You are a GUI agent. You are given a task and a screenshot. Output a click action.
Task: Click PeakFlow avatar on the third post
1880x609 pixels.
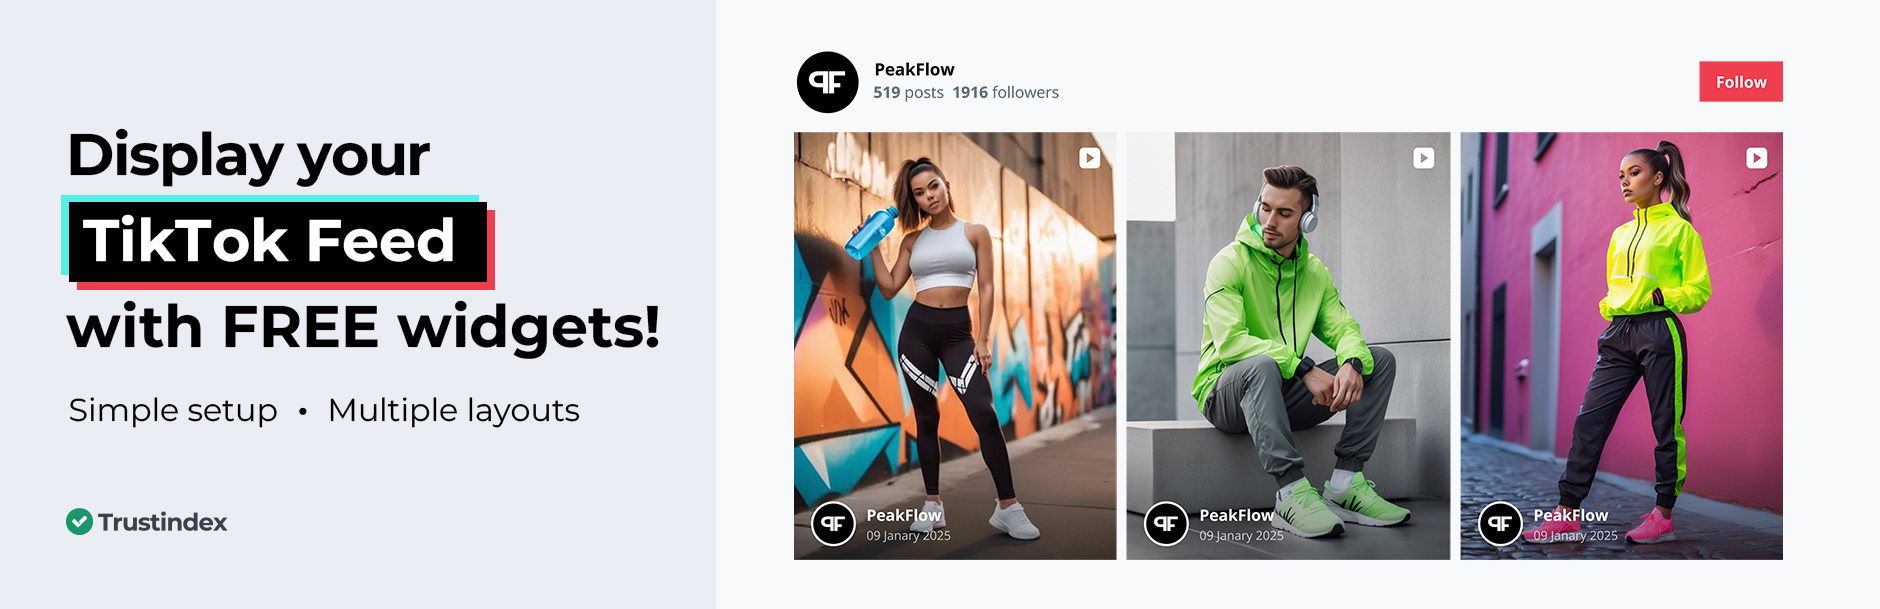click(x=1500, y=523)
